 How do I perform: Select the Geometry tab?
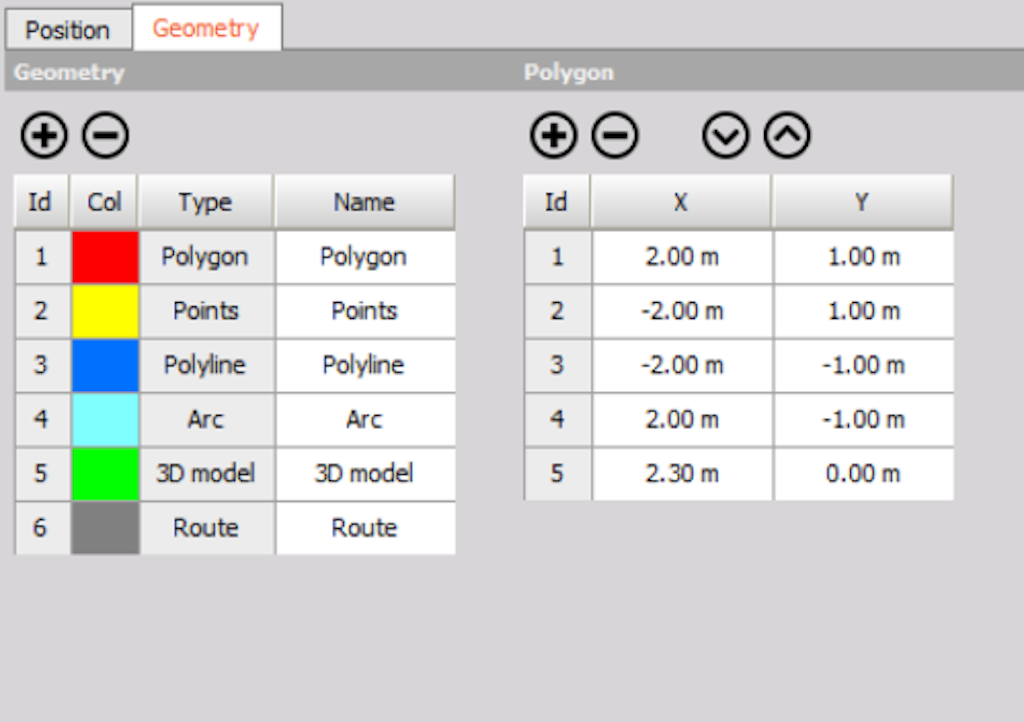pyautogui.click(x=206, y=28)
